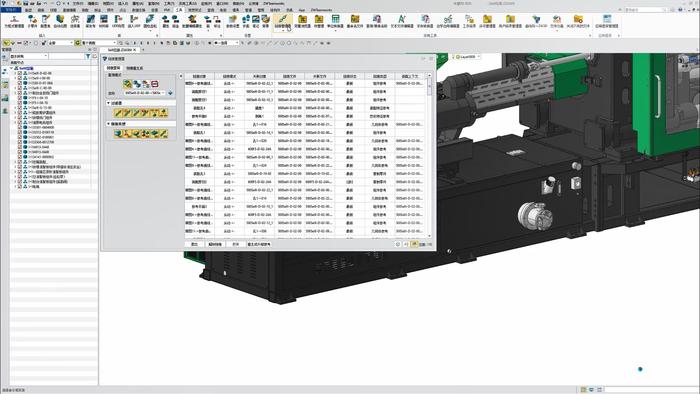Click the blue arrow icon beside dialog file dropdown

click(x=171, y=93)
